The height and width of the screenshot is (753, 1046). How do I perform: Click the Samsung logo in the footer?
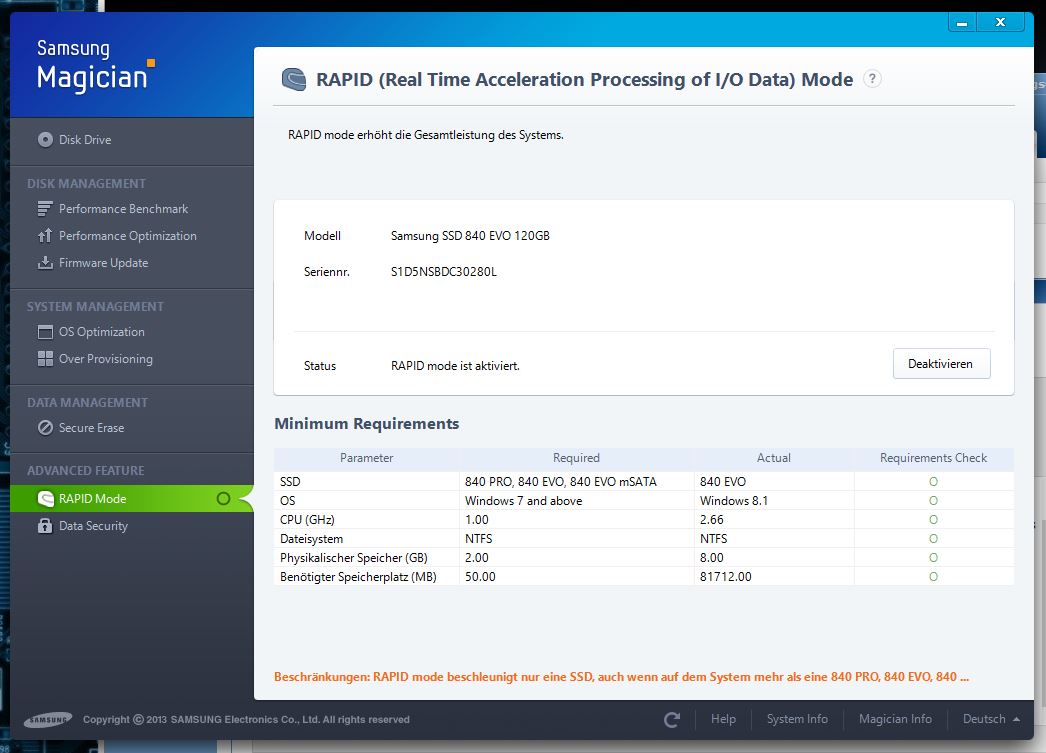pos(48,720)
